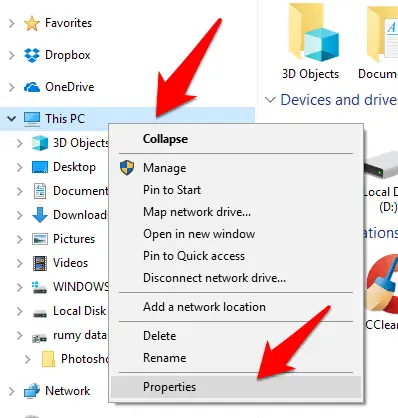398x418 pixels.
Task: Click the shield icon beside Manage
Action: tap(127, 168)
